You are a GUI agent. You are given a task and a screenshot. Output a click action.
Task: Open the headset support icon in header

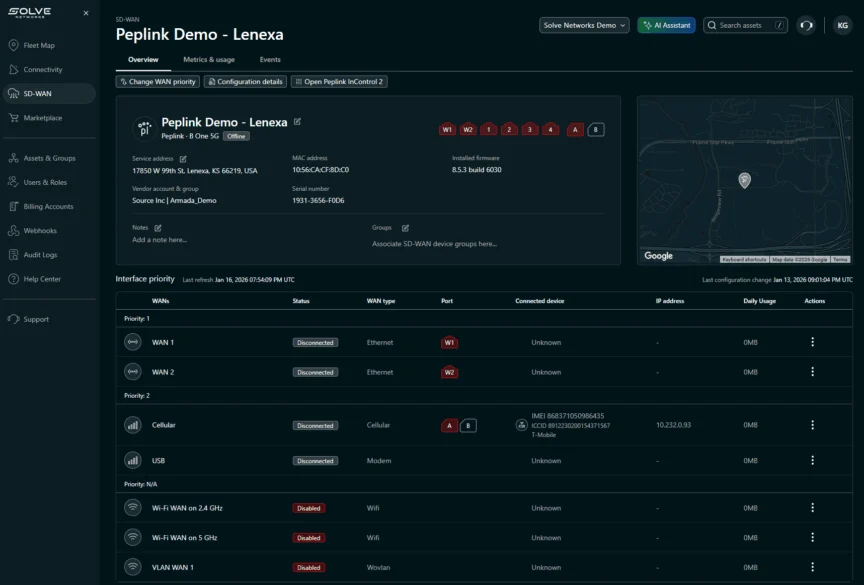[806, 25]
